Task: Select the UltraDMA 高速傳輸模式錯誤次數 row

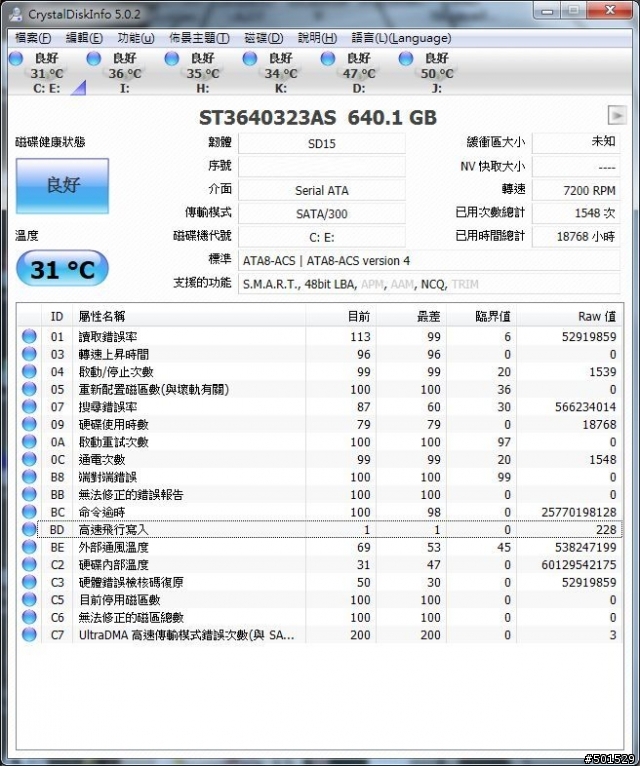Action: click(x=320, y=635)
